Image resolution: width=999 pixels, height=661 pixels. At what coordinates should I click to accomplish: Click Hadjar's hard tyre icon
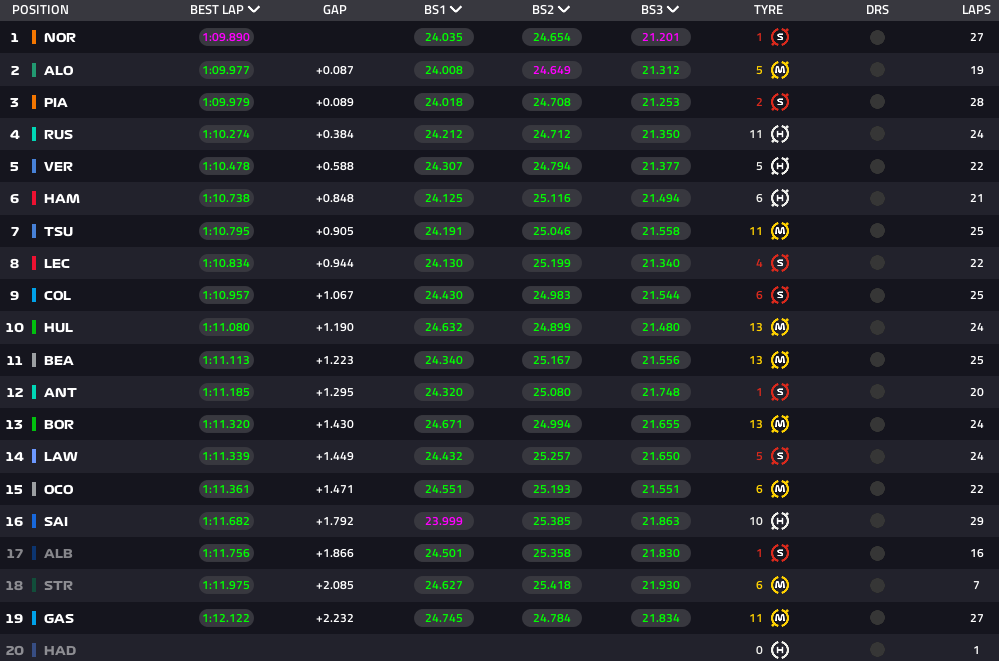click(780, 650)
